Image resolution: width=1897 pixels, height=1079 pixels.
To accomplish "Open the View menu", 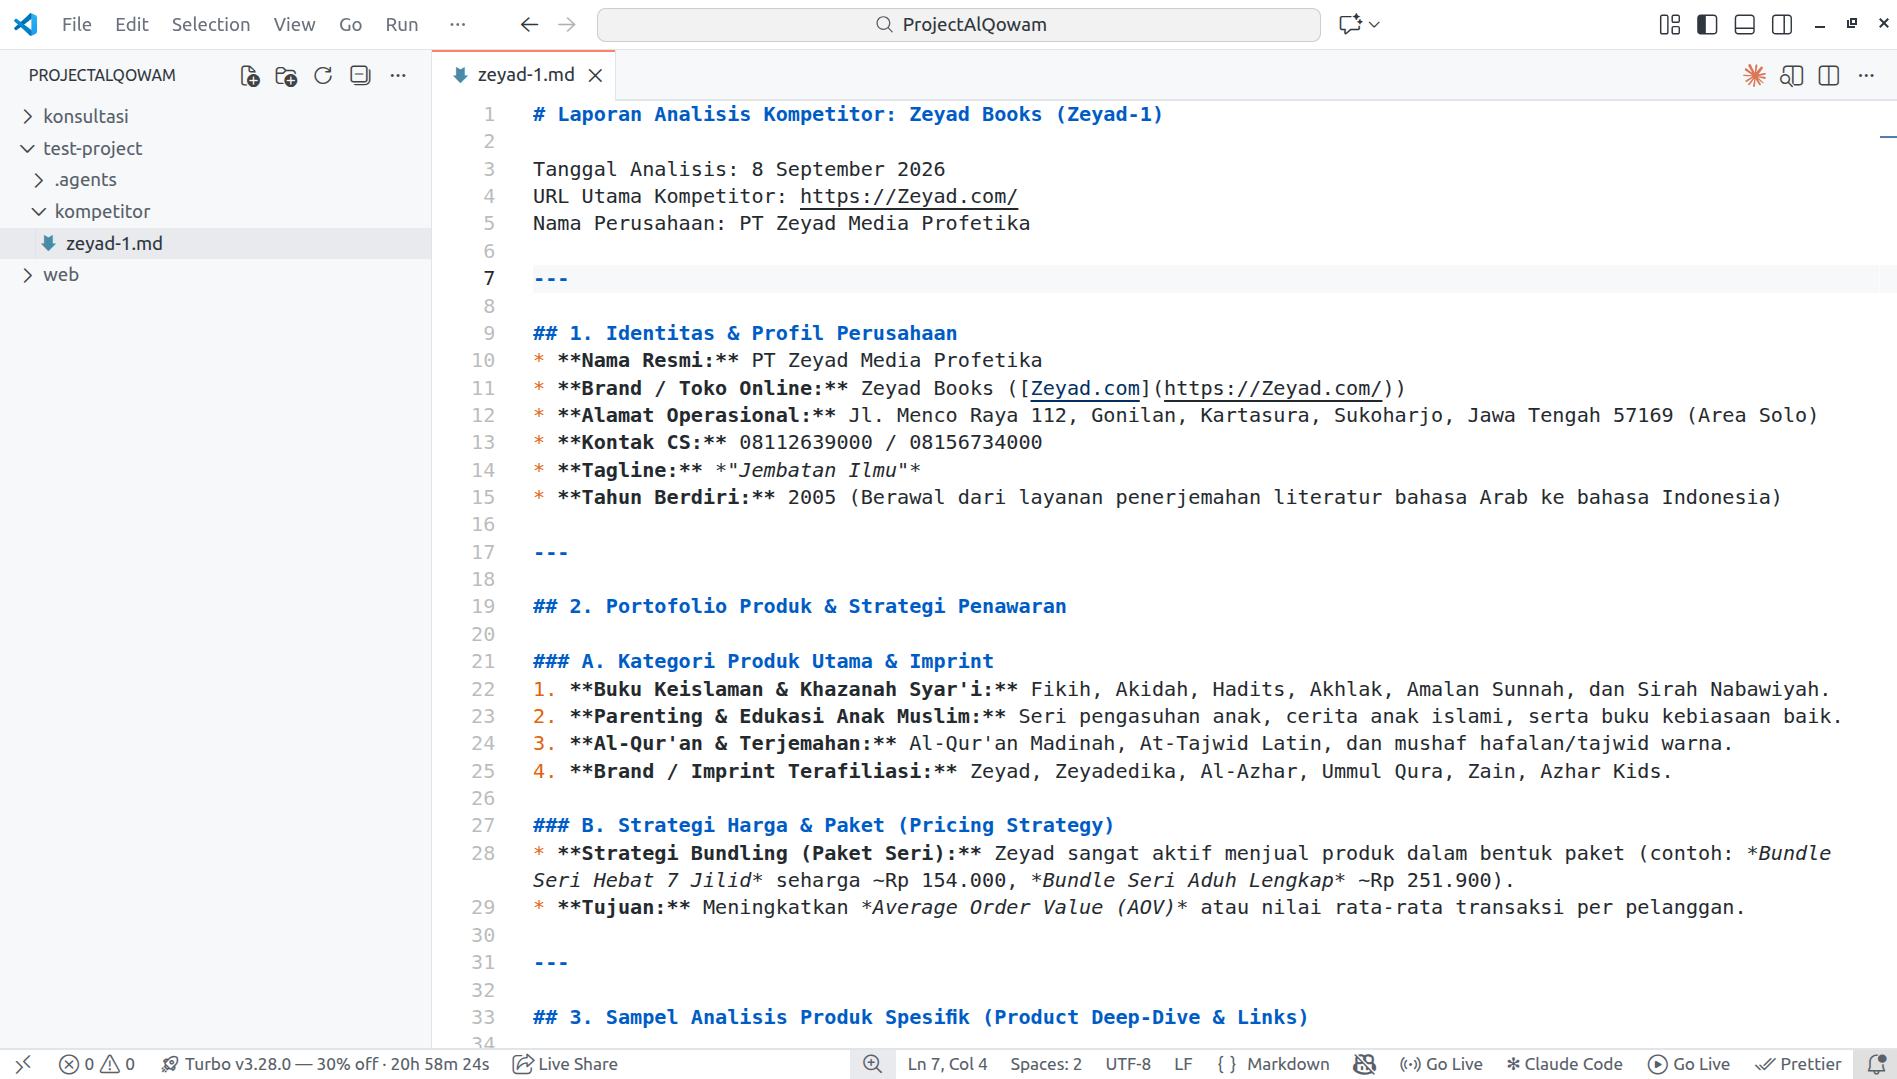I will (294, 25).
